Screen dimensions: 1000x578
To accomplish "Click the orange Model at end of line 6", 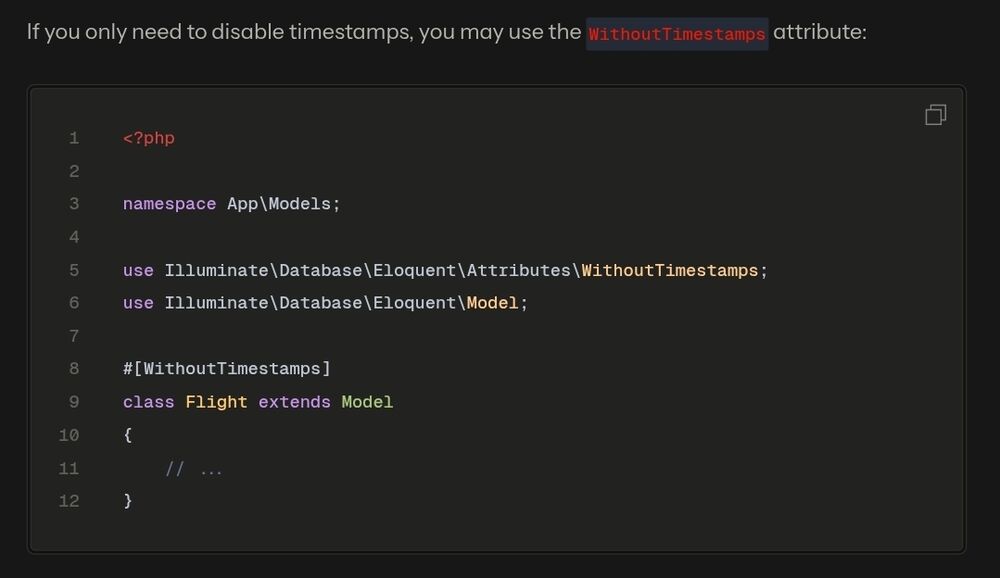I will [492, 303].
